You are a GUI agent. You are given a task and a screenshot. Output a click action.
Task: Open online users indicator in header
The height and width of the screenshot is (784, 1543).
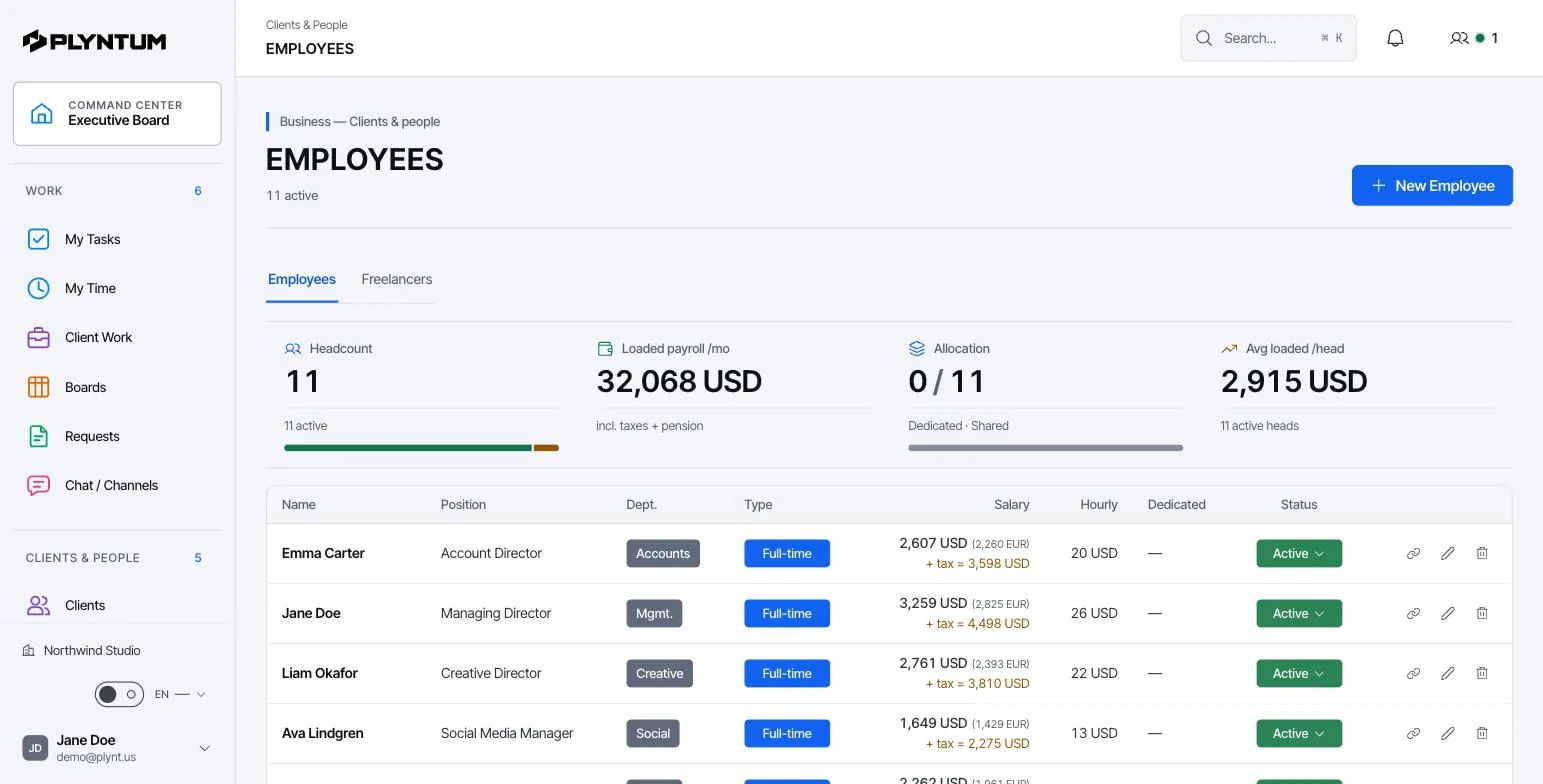[x=1474, y=38]
